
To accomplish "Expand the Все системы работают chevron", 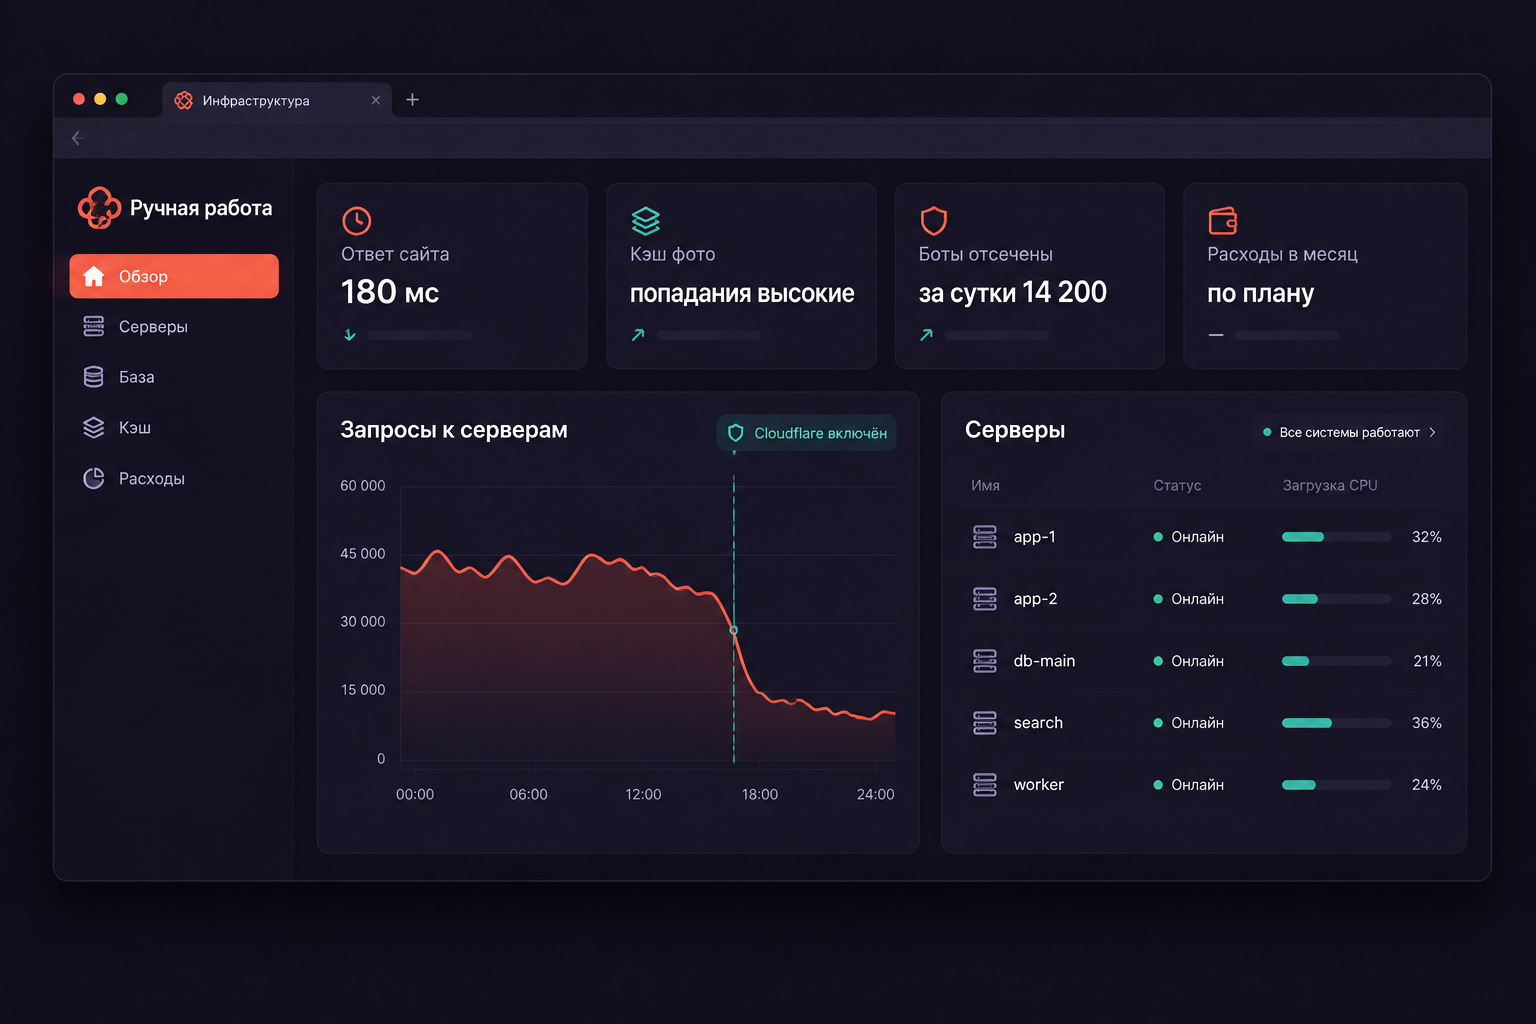I will tap(1432, 432).
